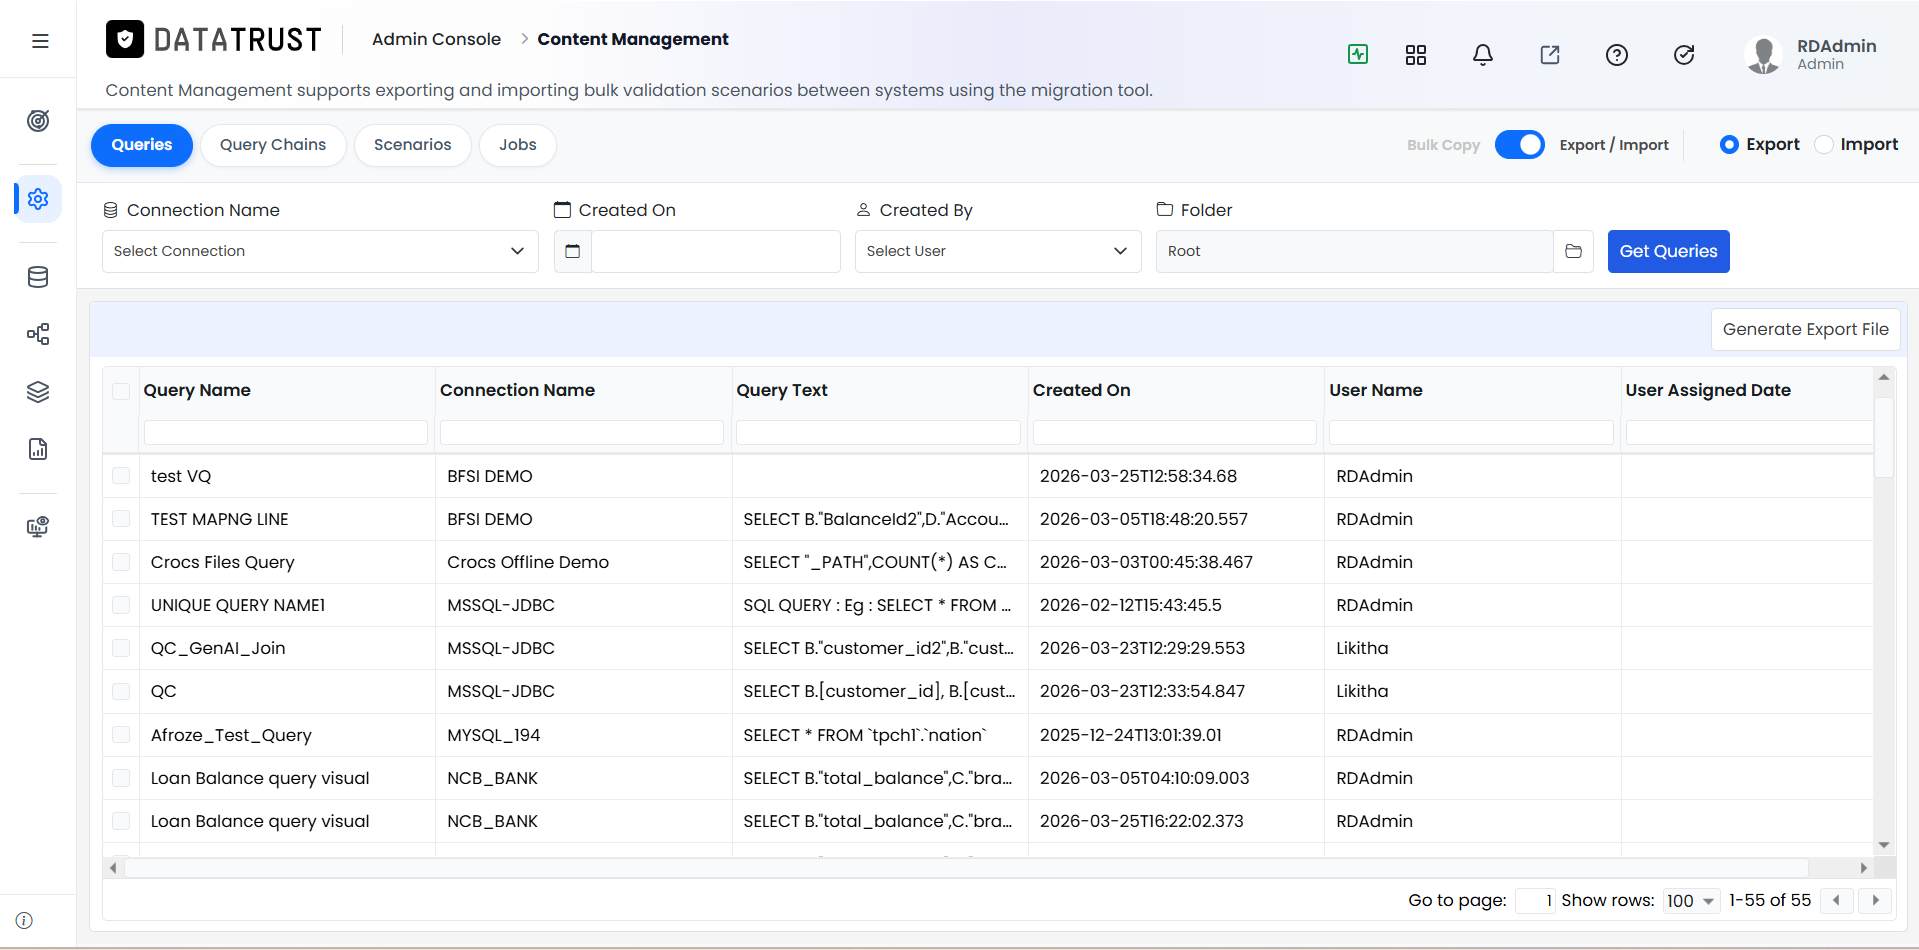Switch to the Jobs tab
Viewport: 1919px width, 950px height.
click(x=518, y=145)
